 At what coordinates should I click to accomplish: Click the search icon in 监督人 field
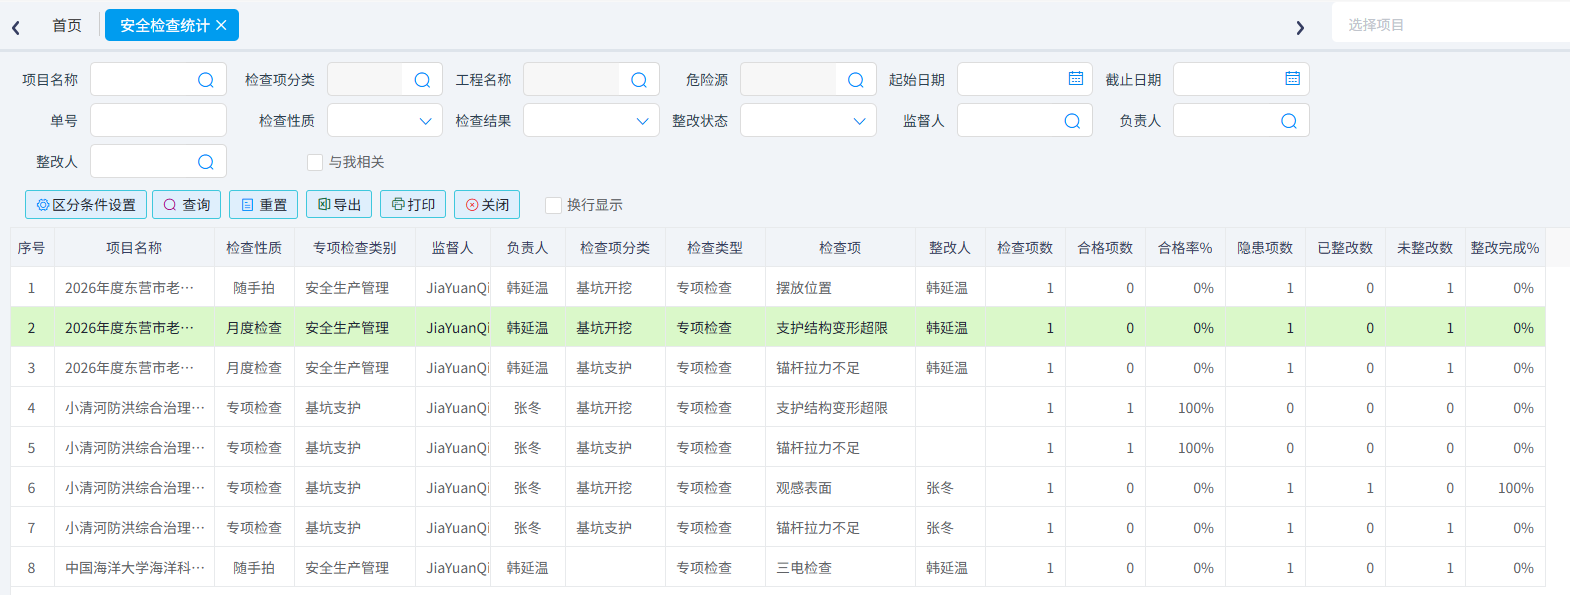point(1072,121)
